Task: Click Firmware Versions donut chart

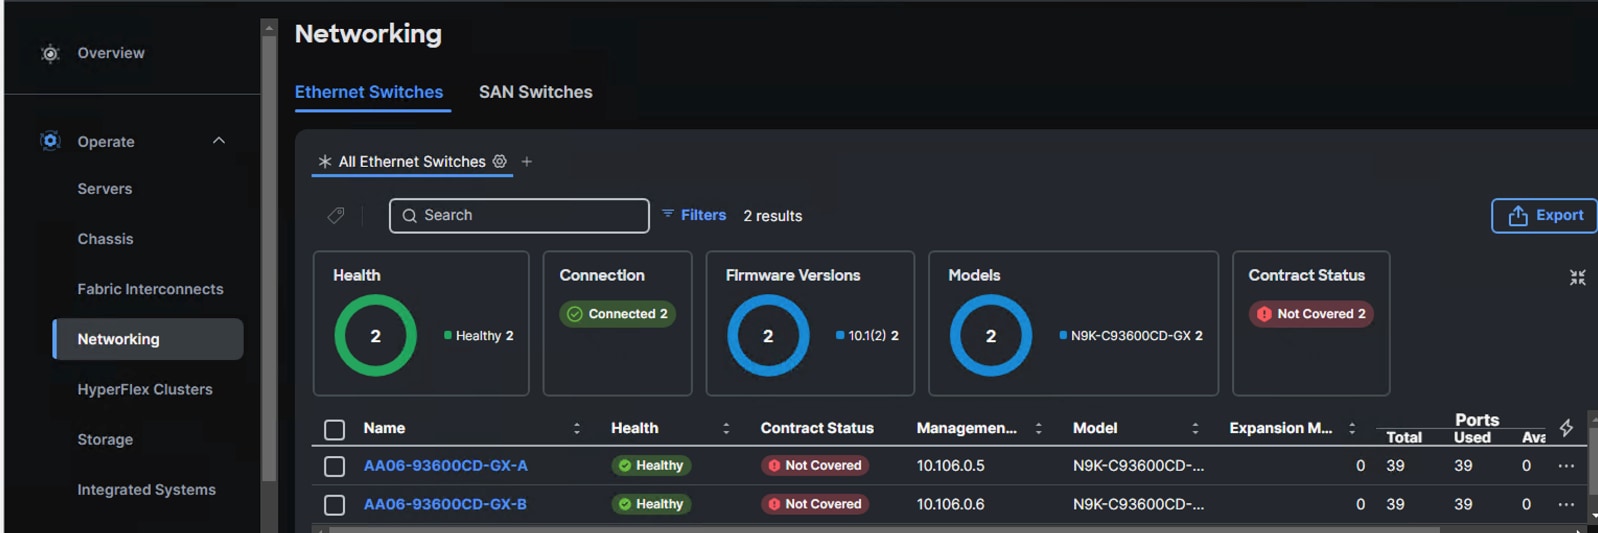Action: pyautogui.click(x=768, y=335)
